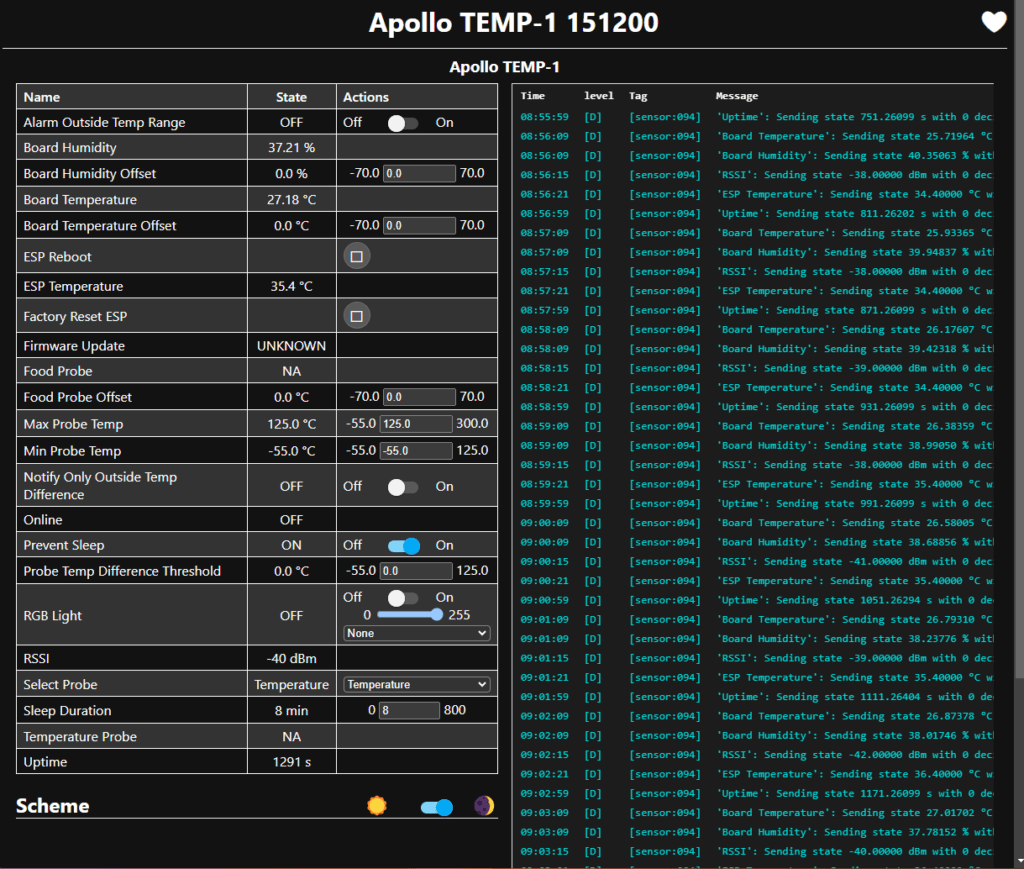Flip the Scheme toggle switch
This screenshot has width=1024, height=869.
point(437,805)
